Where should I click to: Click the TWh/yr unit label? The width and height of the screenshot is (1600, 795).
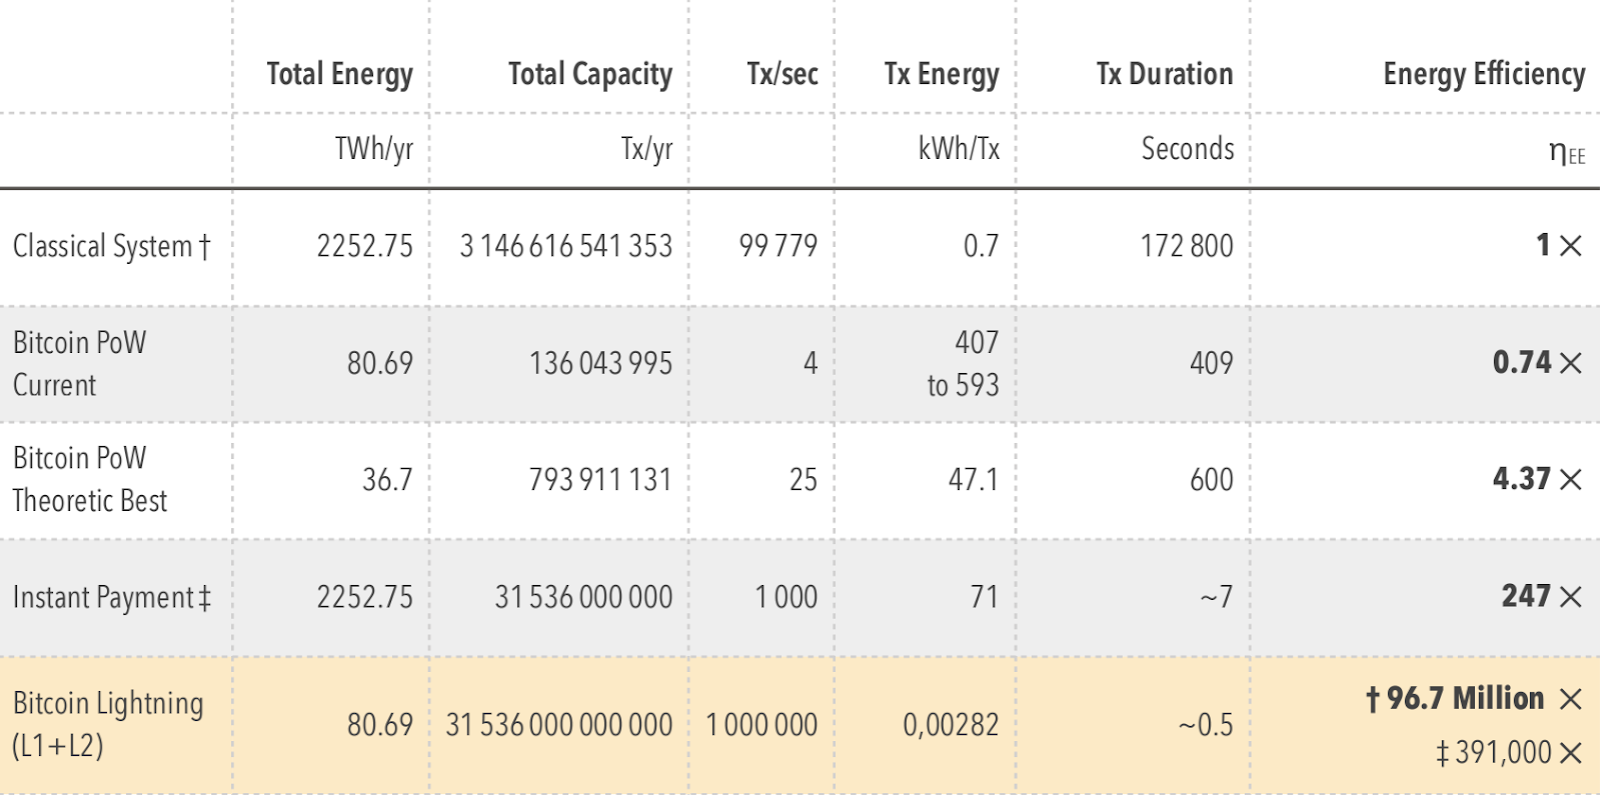pyautogui.click(x=373, y=149)
